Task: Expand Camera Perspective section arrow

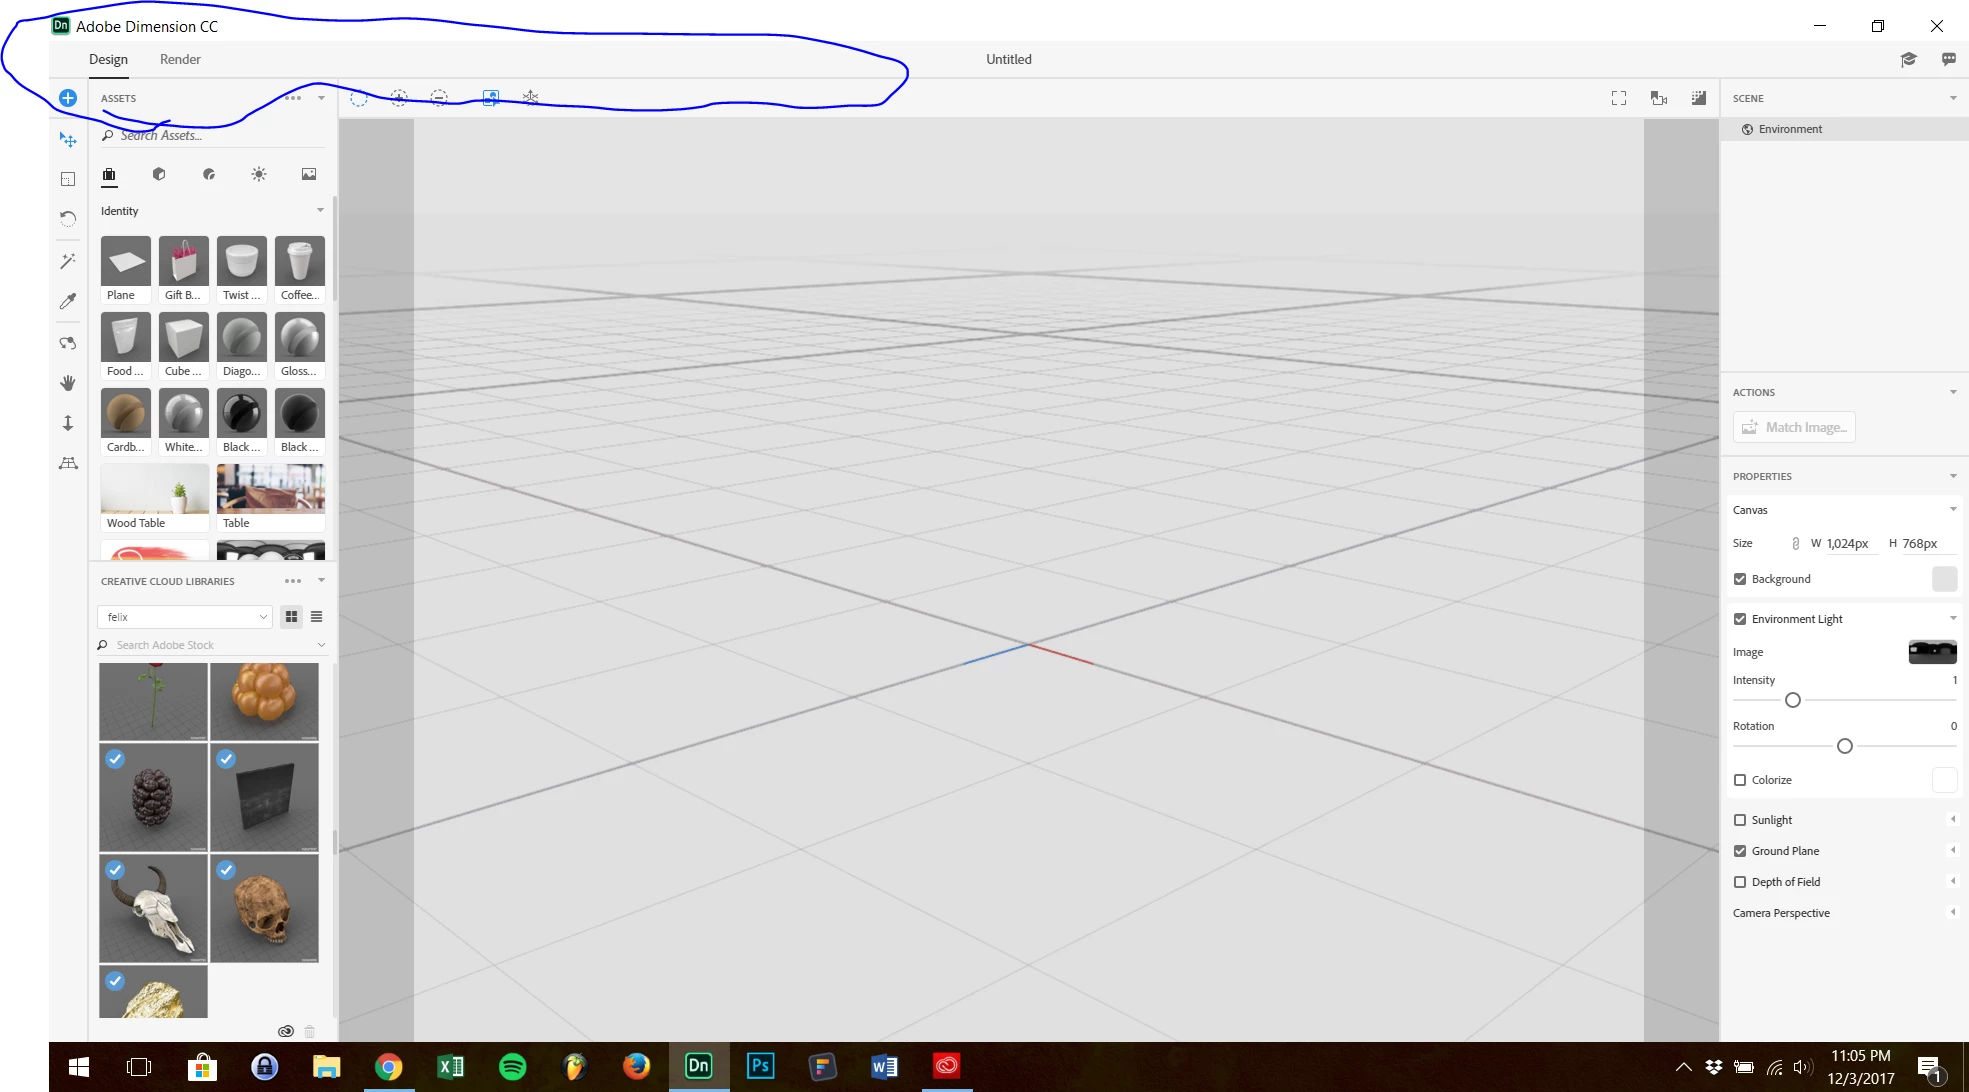Action: pos(1952,912)
